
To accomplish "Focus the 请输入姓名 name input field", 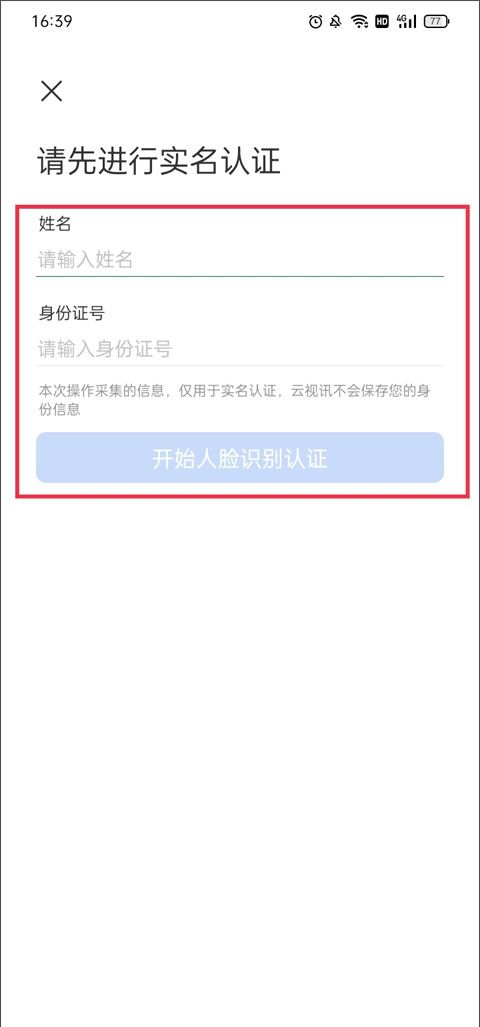I will 240,260.
